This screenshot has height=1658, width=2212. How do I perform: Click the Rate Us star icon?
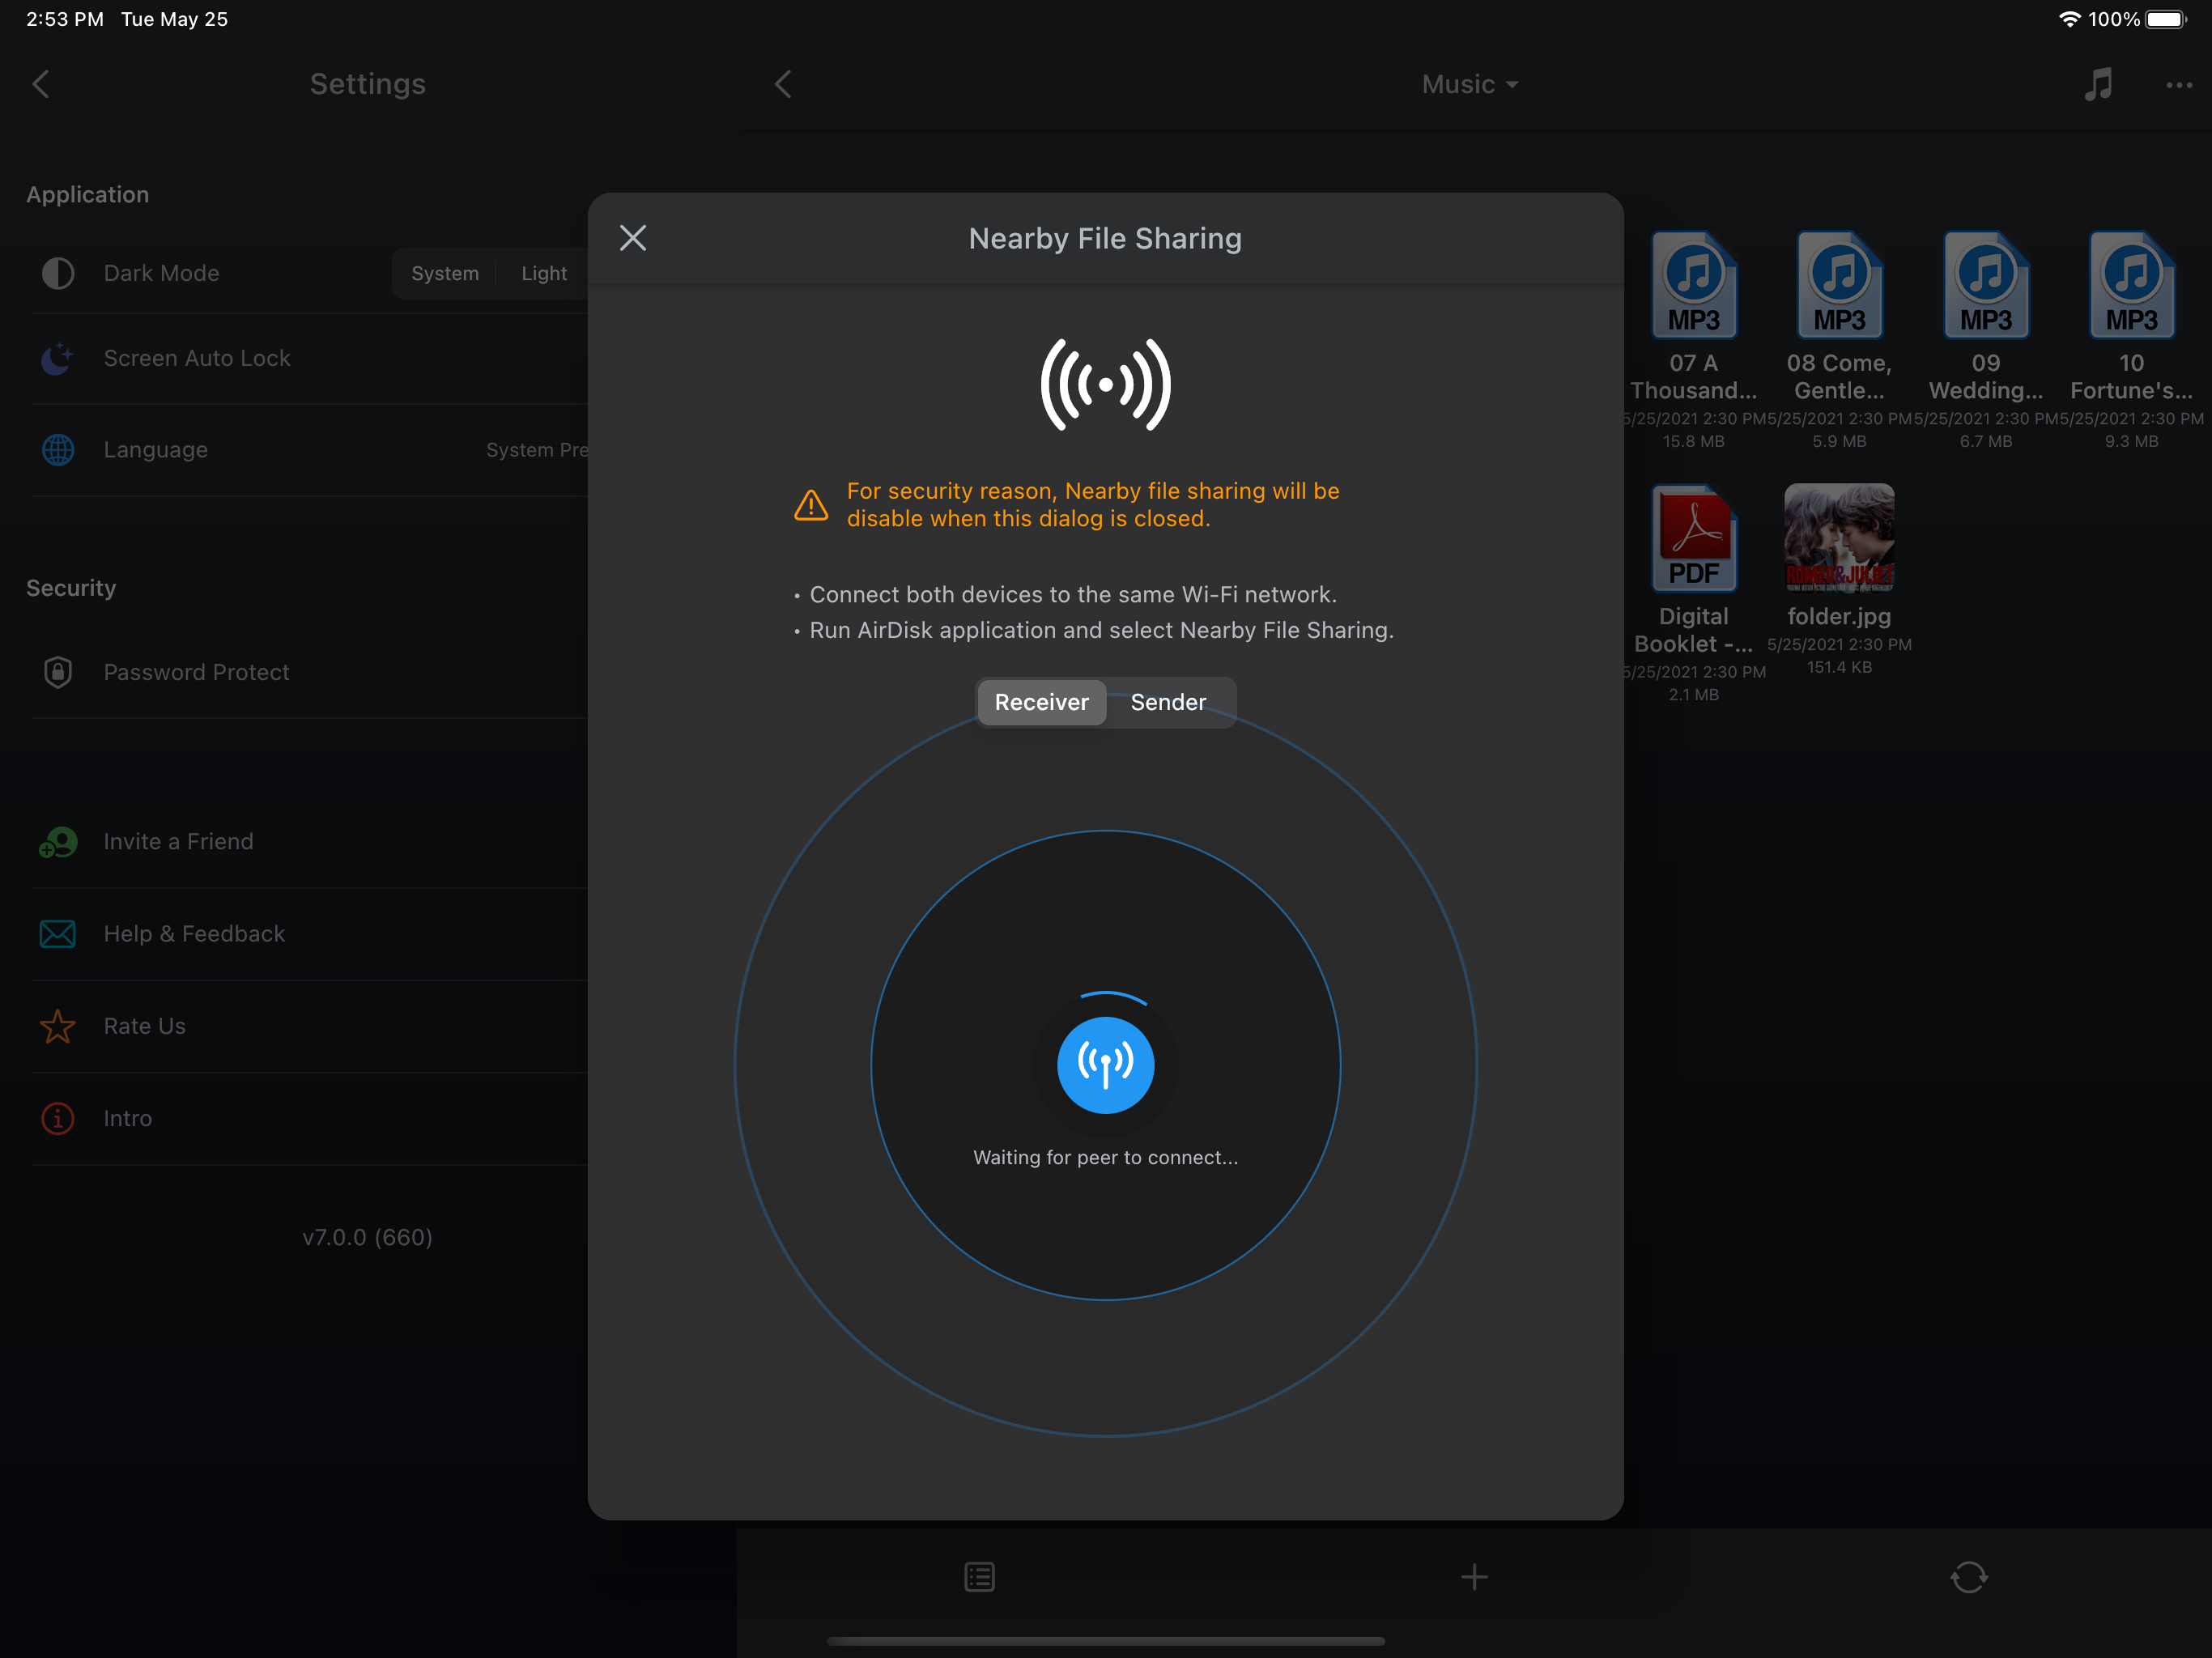pyautogui.click(x=58, y=1026)
